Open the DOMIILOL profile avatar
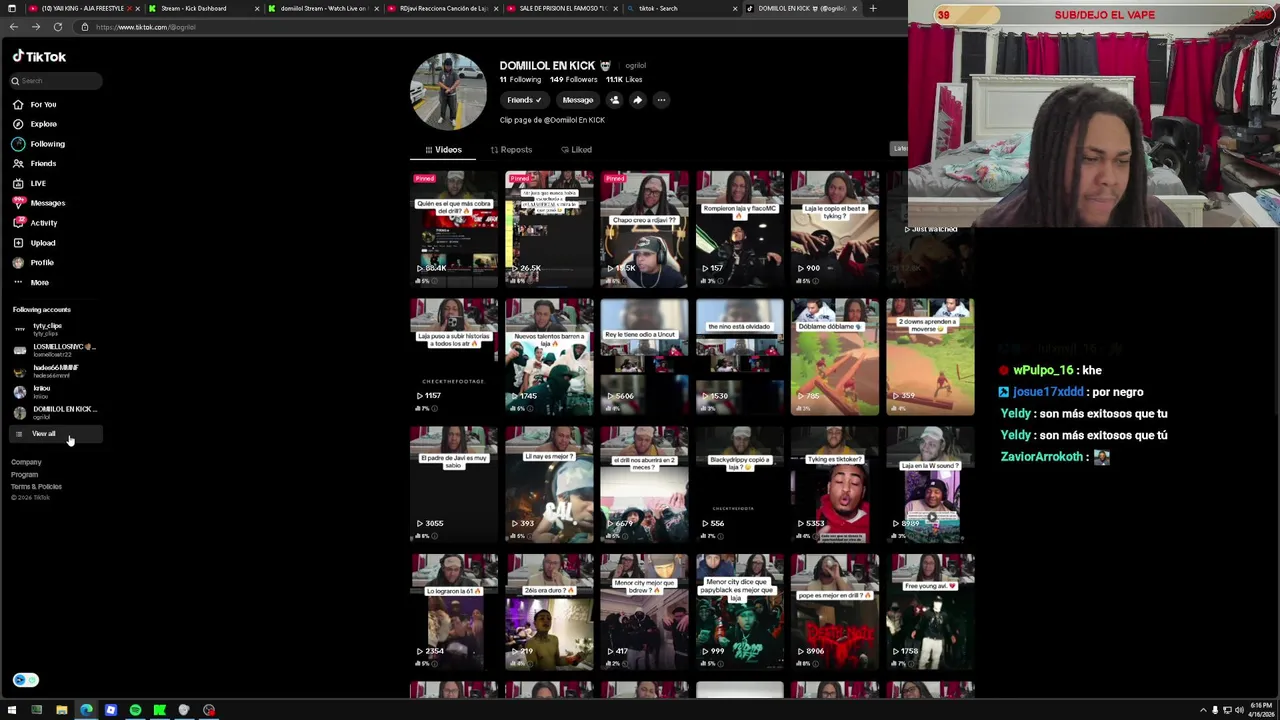1280x720 pixels. (x=449, y=92)
